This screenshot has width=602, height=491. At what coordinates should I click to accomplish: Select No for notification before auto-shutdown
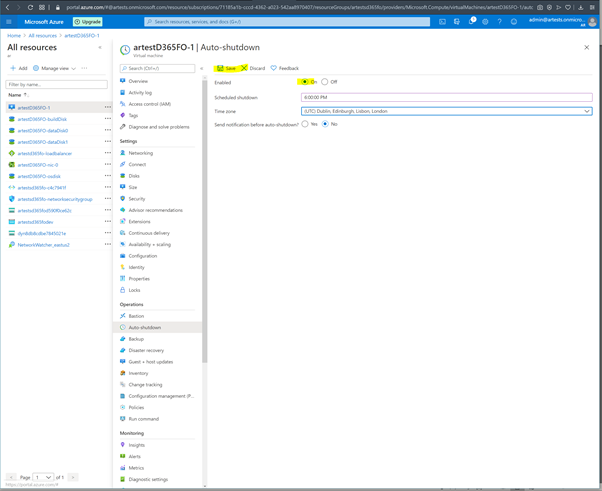(x=325, y=124)
